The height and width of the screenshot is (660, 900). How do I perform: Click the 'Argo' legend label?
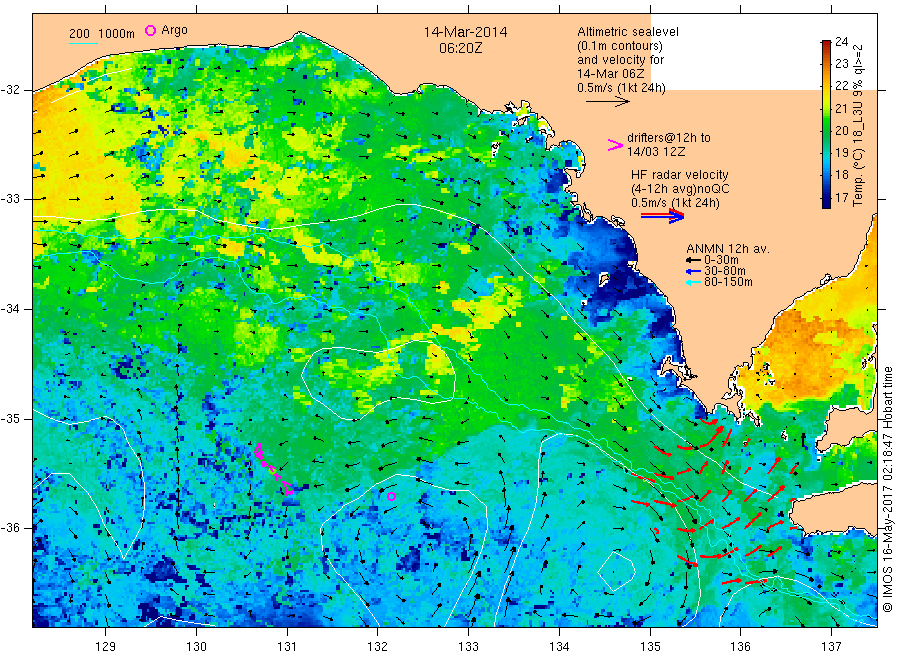[174, 30]
